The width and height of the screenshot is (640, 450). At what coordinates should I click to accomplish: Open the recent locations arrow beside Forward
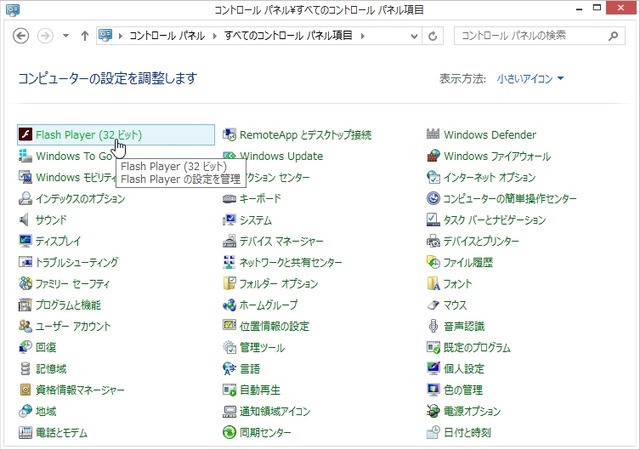[x=66, y=36]
